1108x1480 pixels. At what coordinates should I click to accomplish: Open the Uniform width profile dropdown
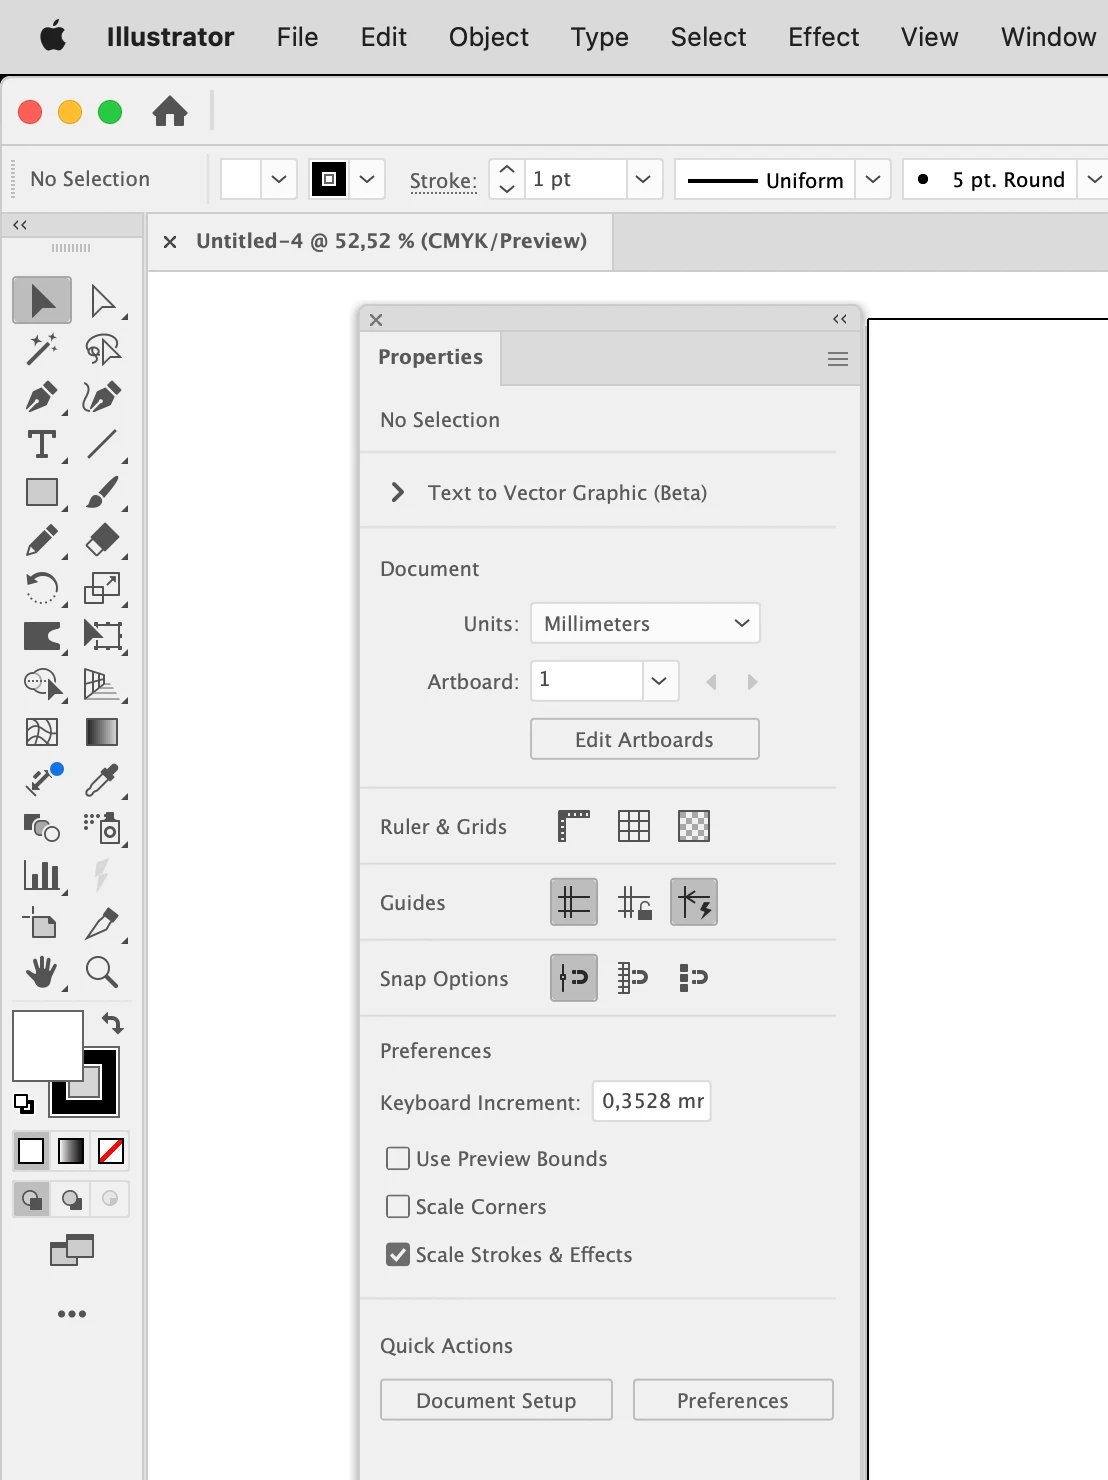[x=873, y=180]
